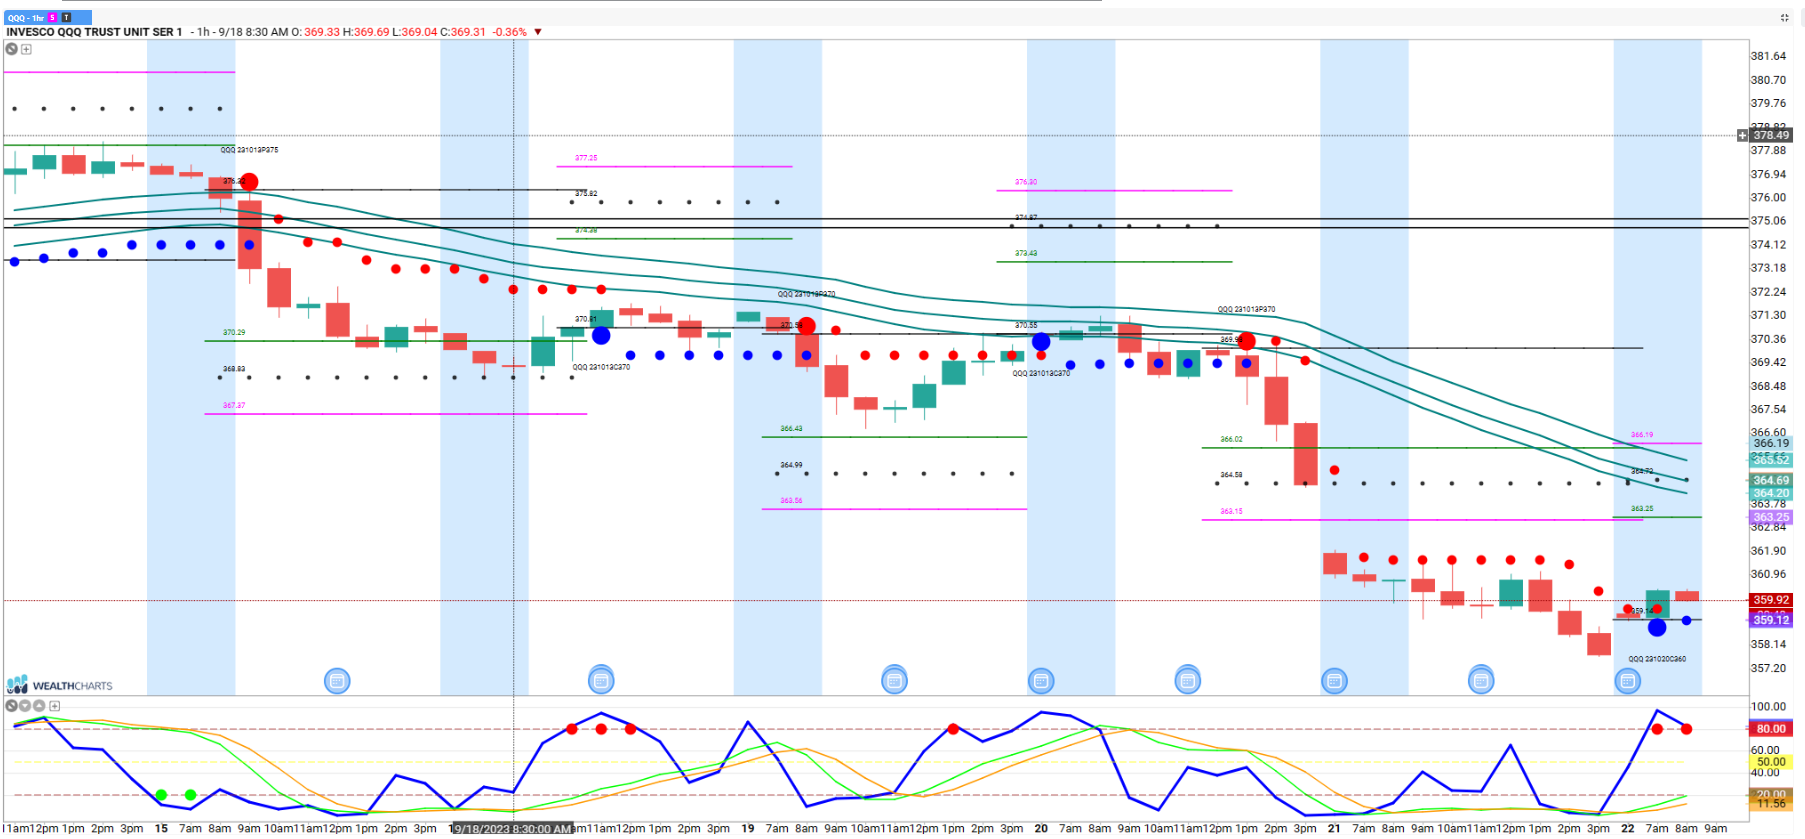The height and width of the screenshot is (839, 1805).
Task: Click the disable icon in price pane corner
Action: (x=12, y=48)
